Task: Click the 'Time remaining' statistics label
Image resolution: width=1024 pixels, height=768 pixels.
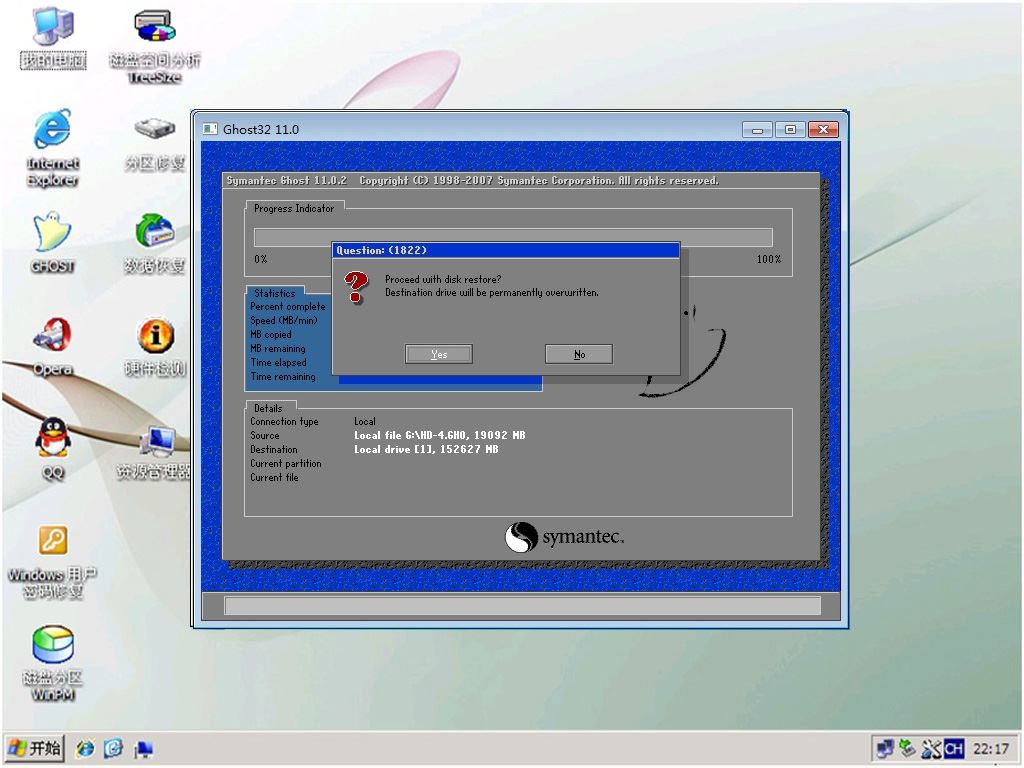Action: [x=283, y=376]
